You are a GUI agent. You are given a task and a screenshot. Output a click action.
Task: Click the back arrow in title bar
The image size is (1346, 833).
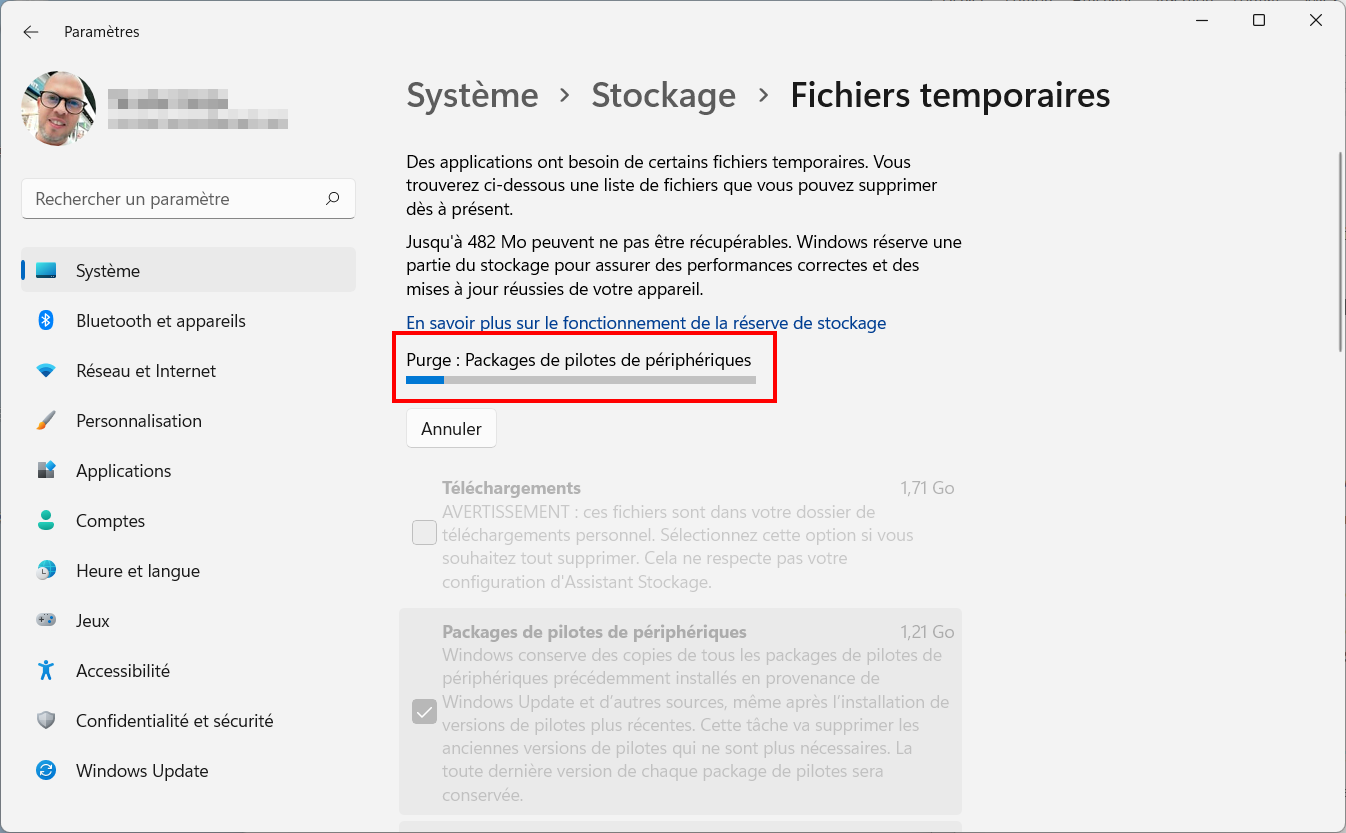tap(31, 32)
